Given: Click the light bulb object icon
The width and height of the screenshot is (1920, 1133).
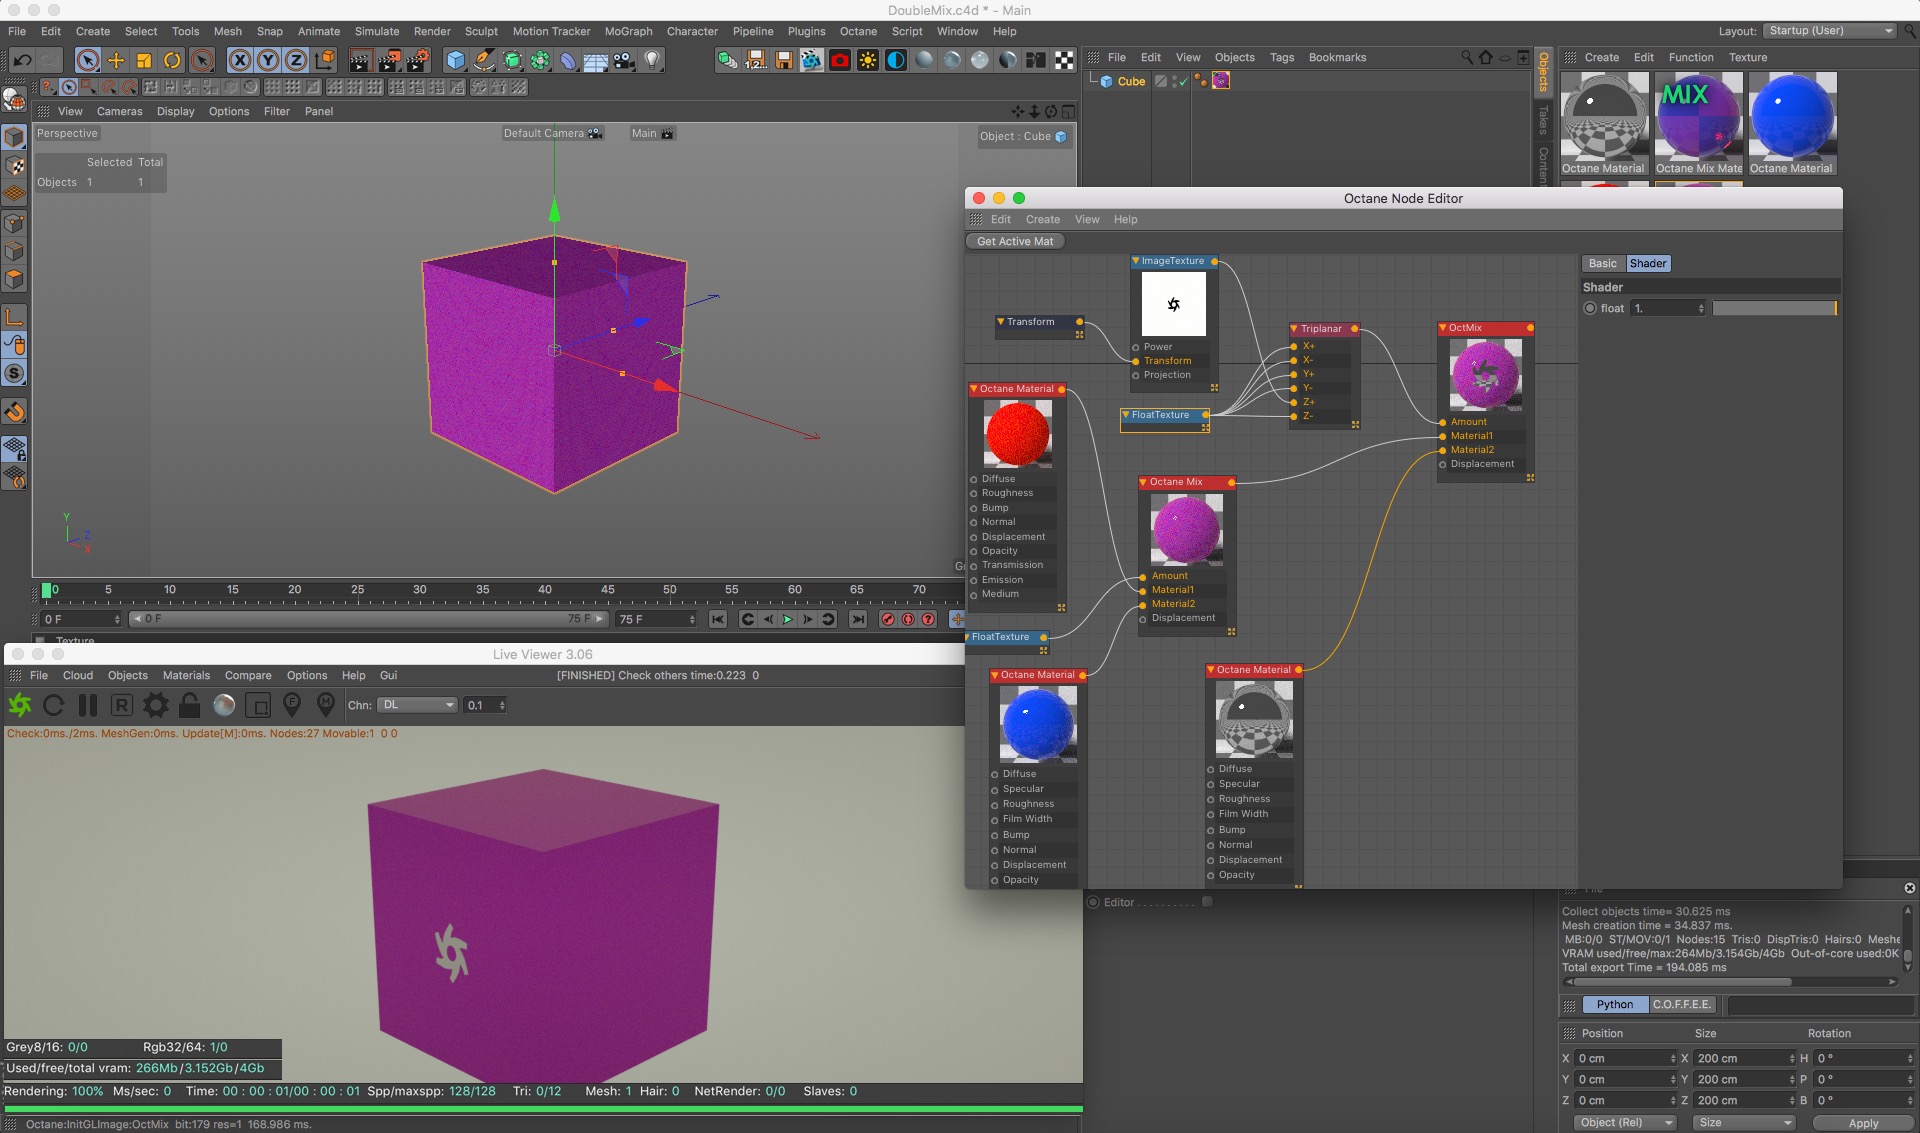Looking at the screenshot, I should click(x=652, y=61).
